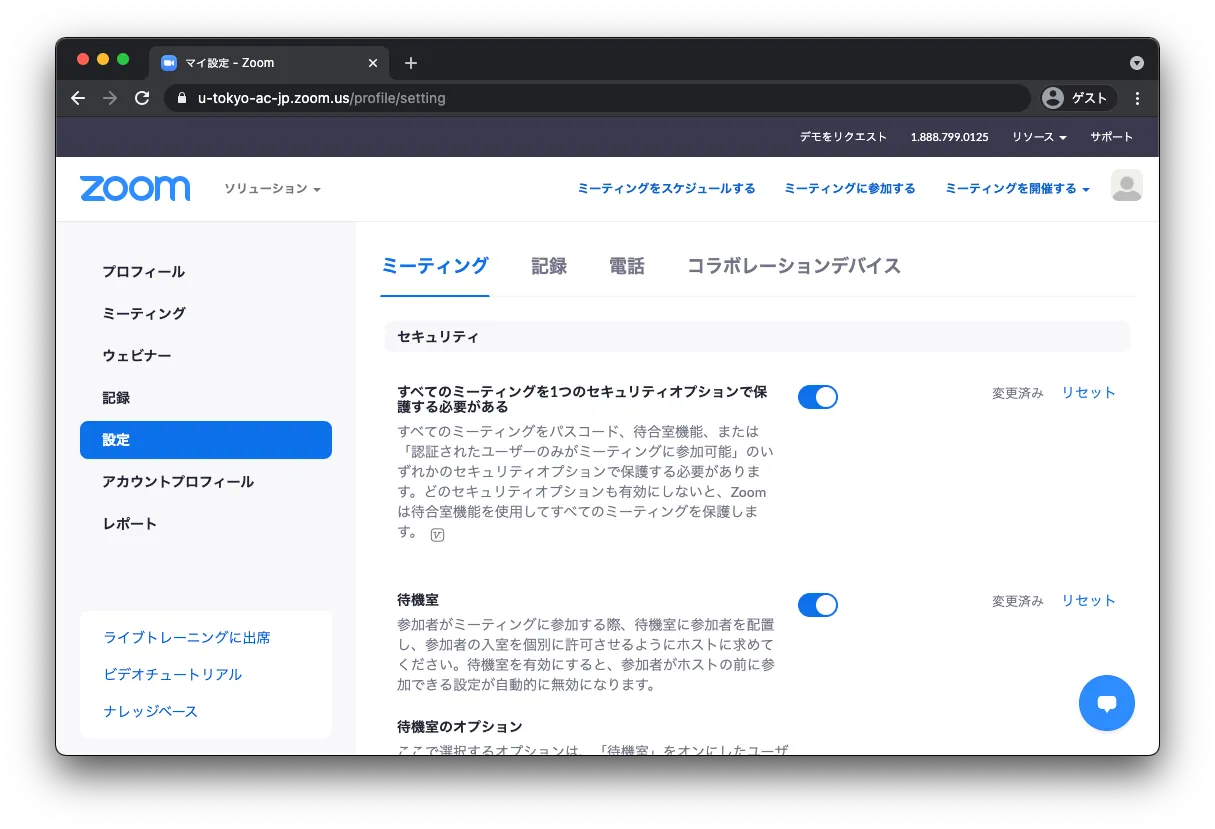1215x829 pixels.
Task: Click the Zoom logo
Action: coord(135,188)
